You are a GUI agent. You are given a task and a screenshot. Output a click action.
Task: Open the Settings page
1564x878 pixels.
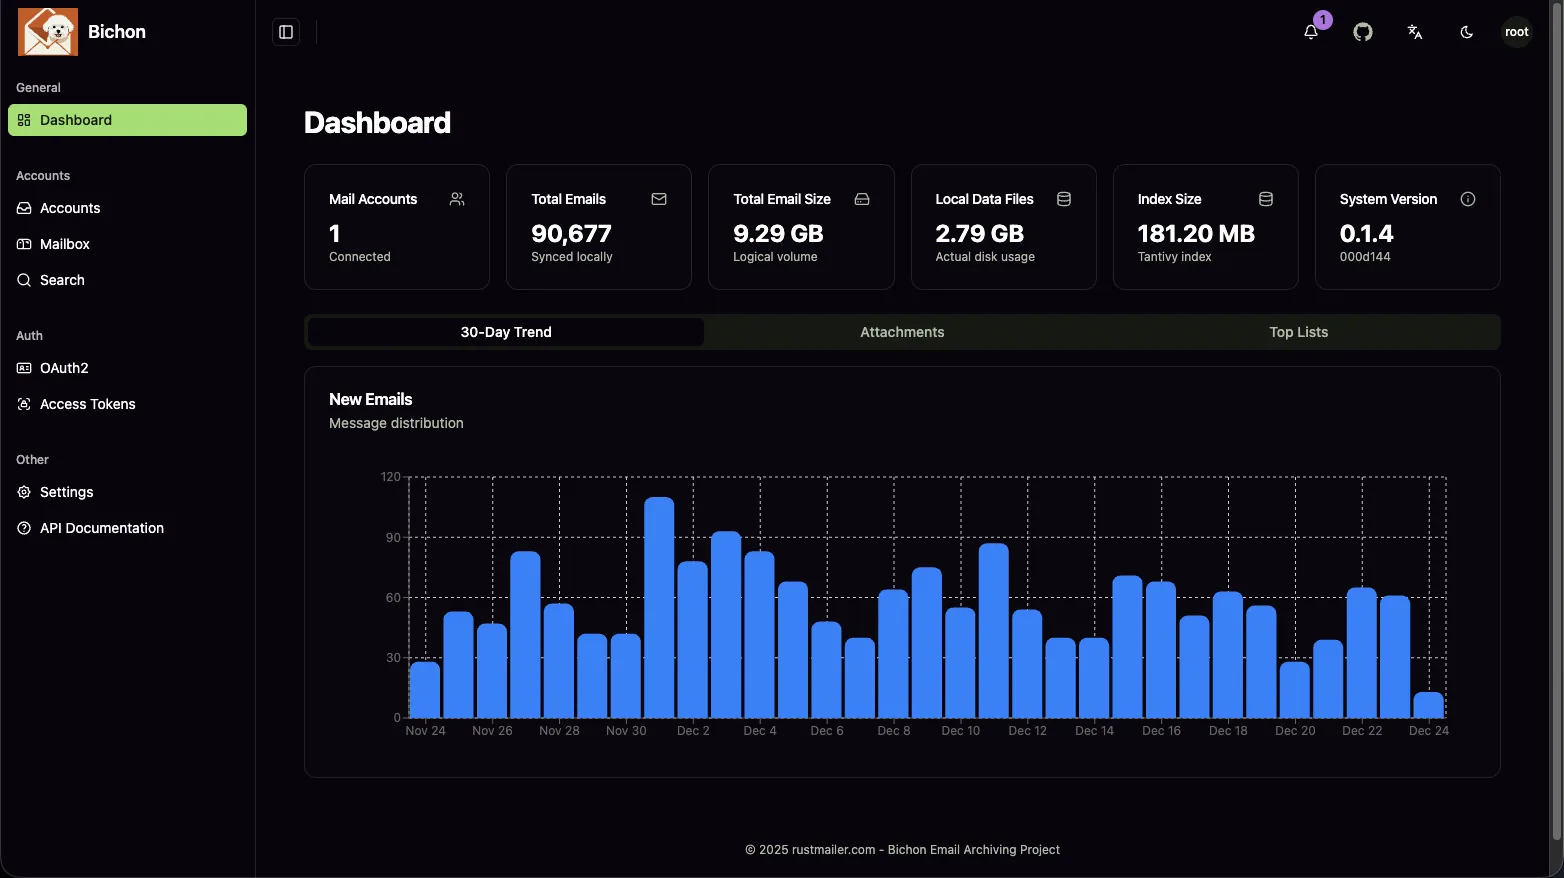tap(66, 492)
